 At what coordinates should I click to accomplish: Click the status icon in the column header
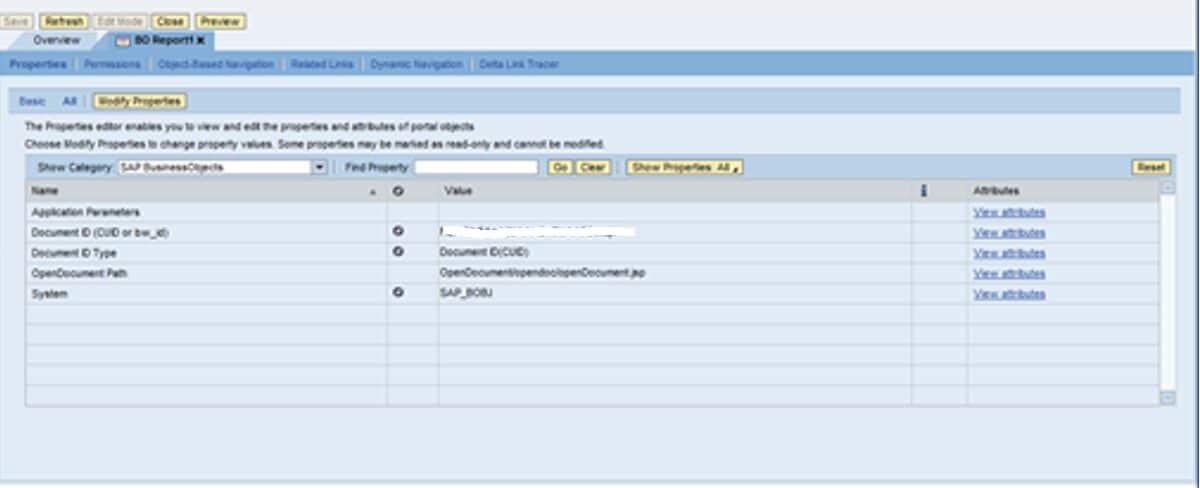click(x=399, y=190)
